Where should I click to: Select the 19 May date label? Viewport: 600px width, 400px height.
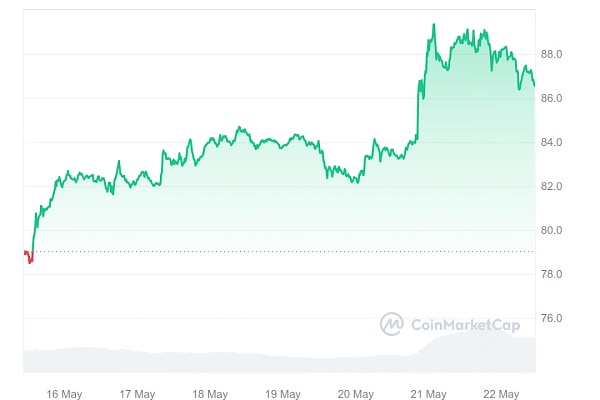point(283,393)
